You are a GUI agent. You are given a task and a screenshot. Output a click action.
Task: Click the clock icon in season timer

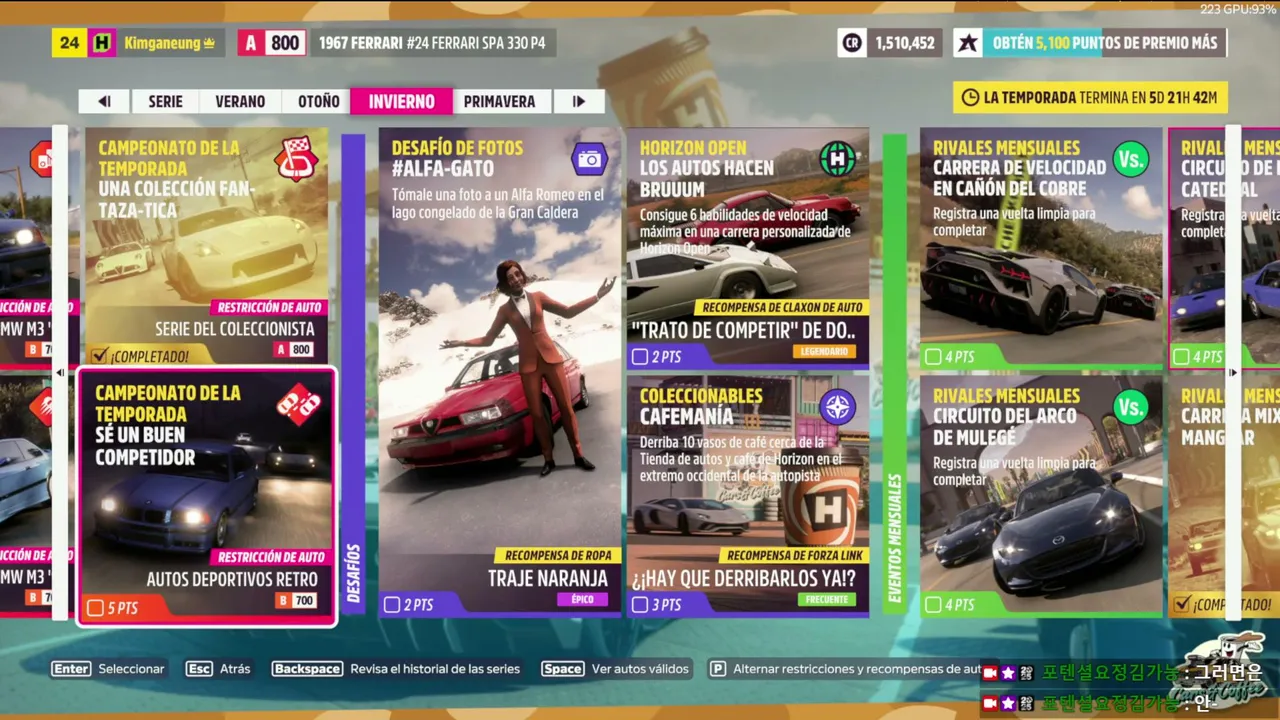pyautogui.click(x=970, y=97)
